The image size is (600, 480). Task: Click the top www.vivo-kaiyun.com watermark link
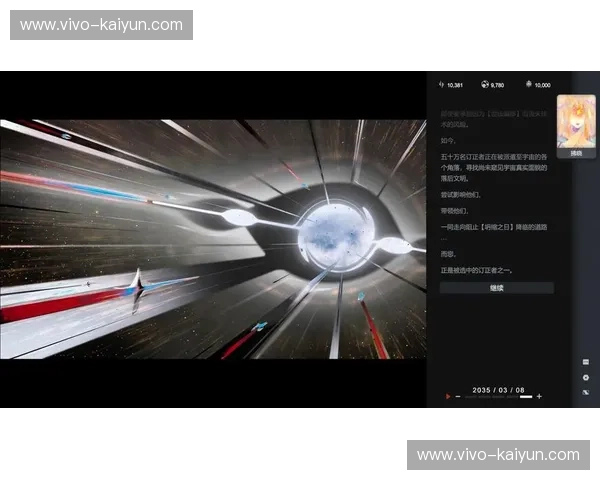pos(102,24)
